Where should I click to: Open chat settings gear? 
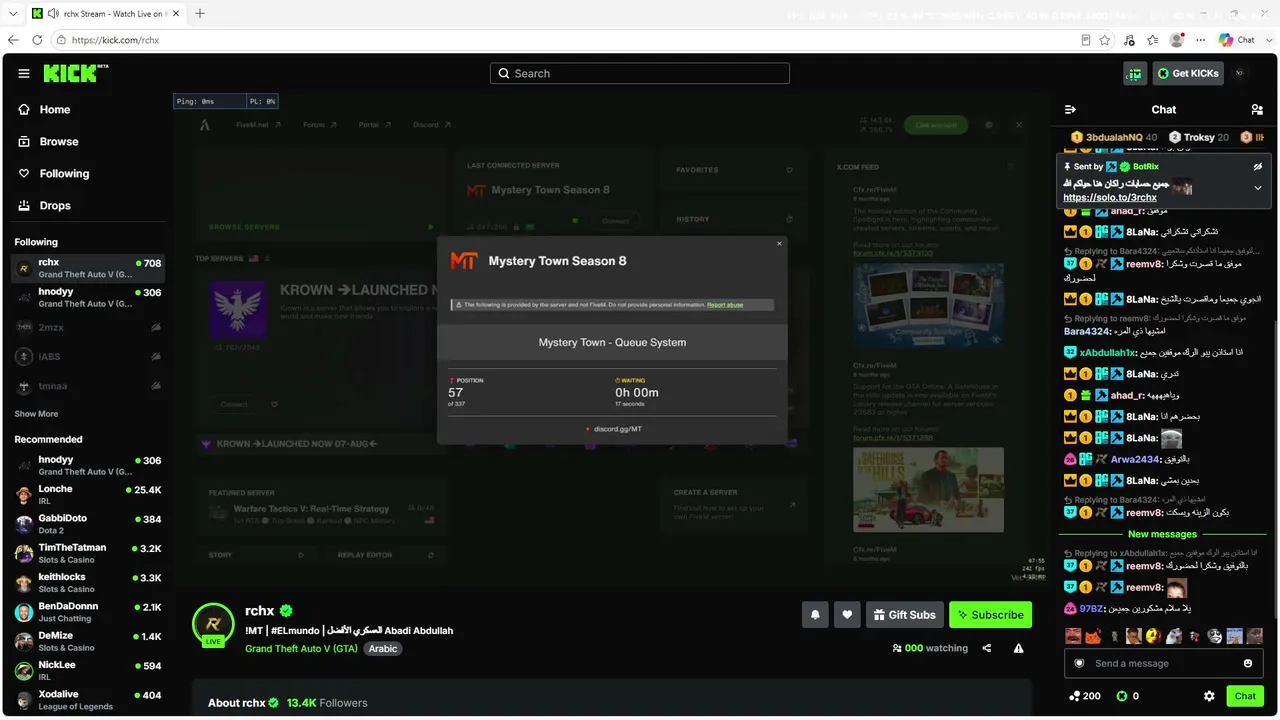click(x=1209, y=696)
